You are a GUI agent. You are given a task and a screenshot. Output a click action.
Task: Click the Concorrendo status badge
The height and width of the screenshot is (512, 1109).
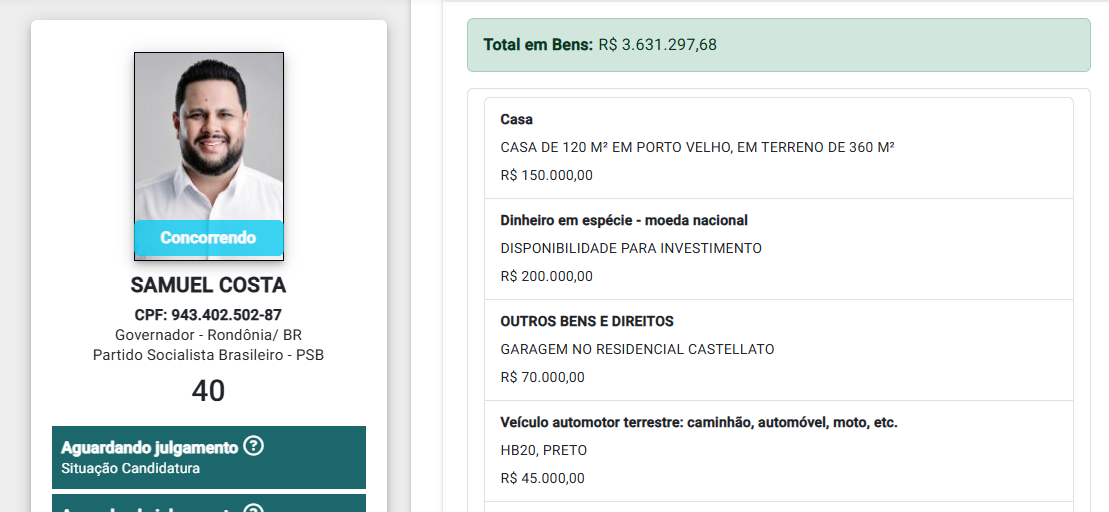(209, 238)
